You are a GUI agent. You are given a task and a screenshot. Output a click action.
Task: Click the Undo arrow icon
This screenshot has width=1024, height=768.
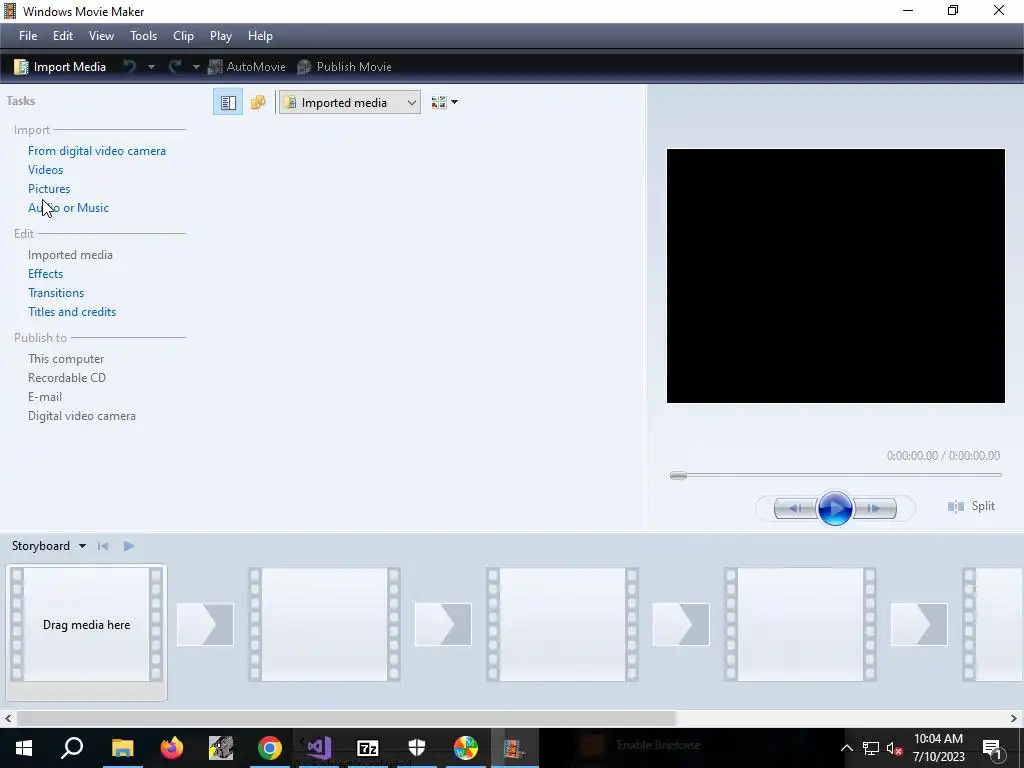(130, 67)
